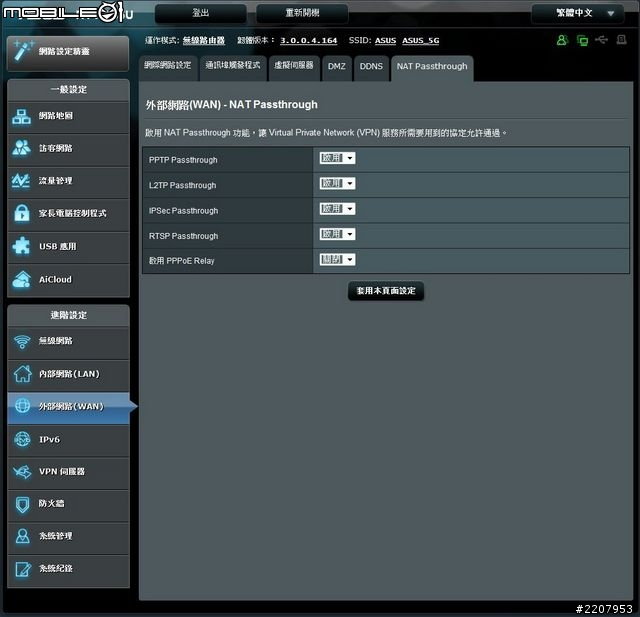Viewport: 640px width, 617px height.
Task: Click the 無線網路 Wi-Fi icon
Action: click(22, 342)
